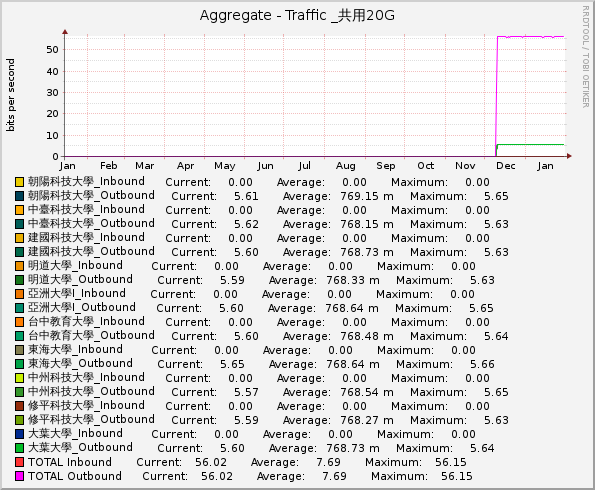Click the 修平科技大學_Inbound brown swatch
This screenshot has width=595, height=490.
tap(19, 406)
